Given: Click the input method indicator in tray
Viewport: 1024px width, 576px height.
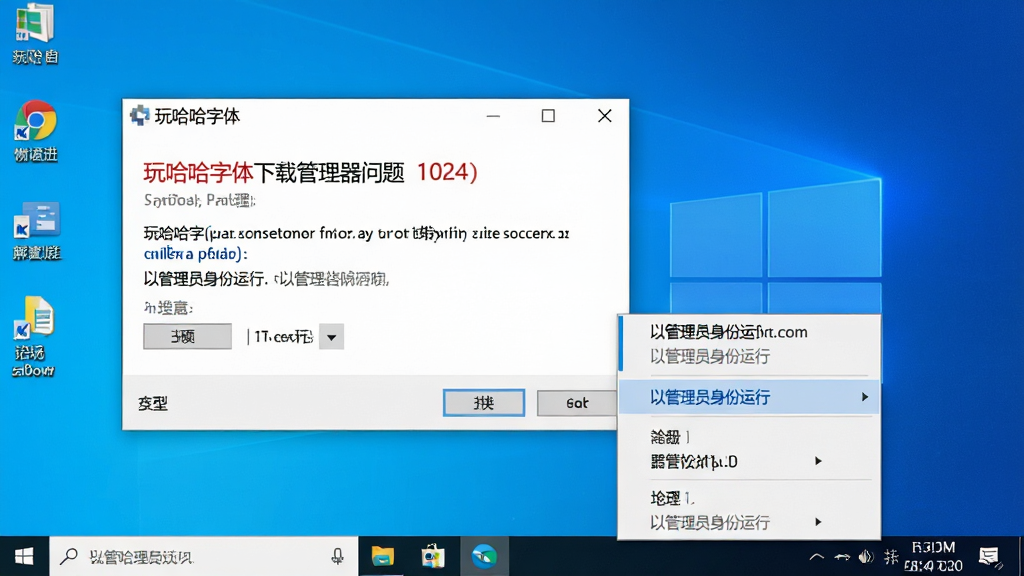Looking at the screenshot, I should point(891,556).
